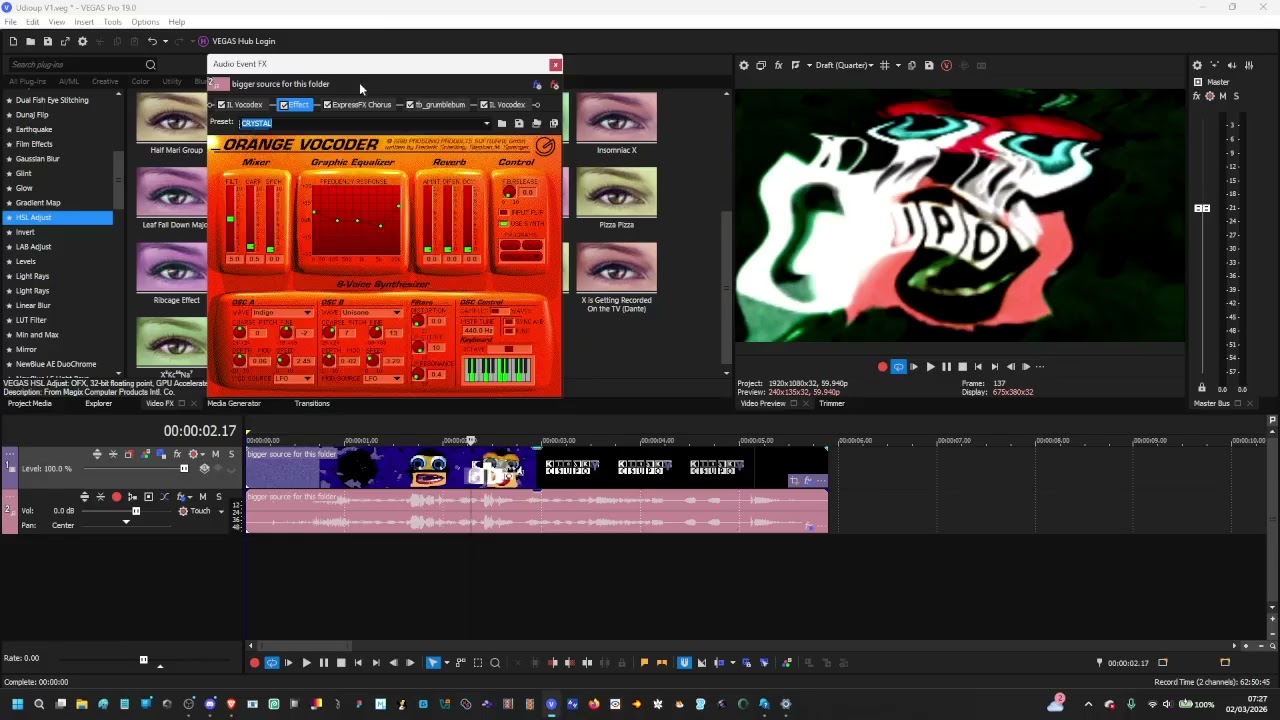Open undo history dropdown arrow
The width and height of the screenshot is (1280, 720).
point(164,41)
